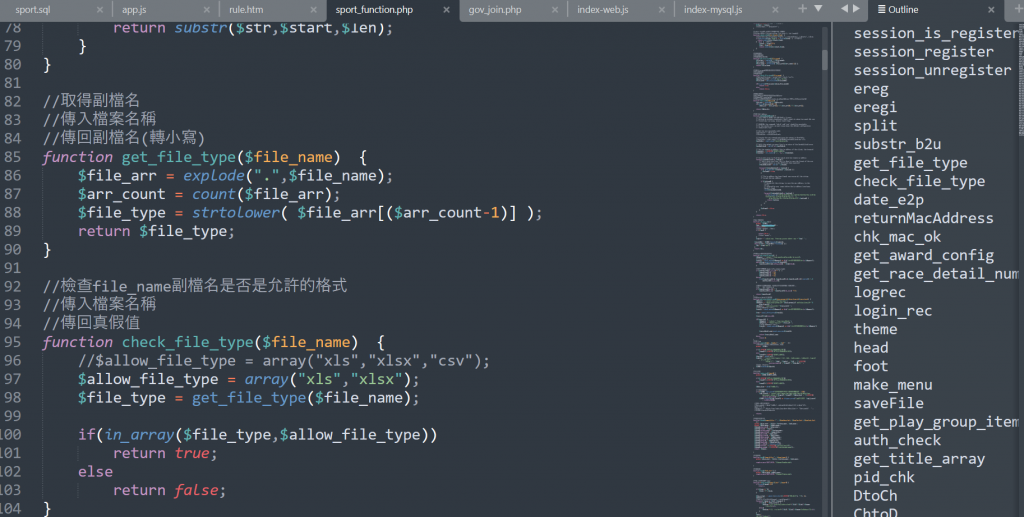This screenshot has height=517, width=1024.
Task: Click in_array on line 100
Action: (139, 435)
